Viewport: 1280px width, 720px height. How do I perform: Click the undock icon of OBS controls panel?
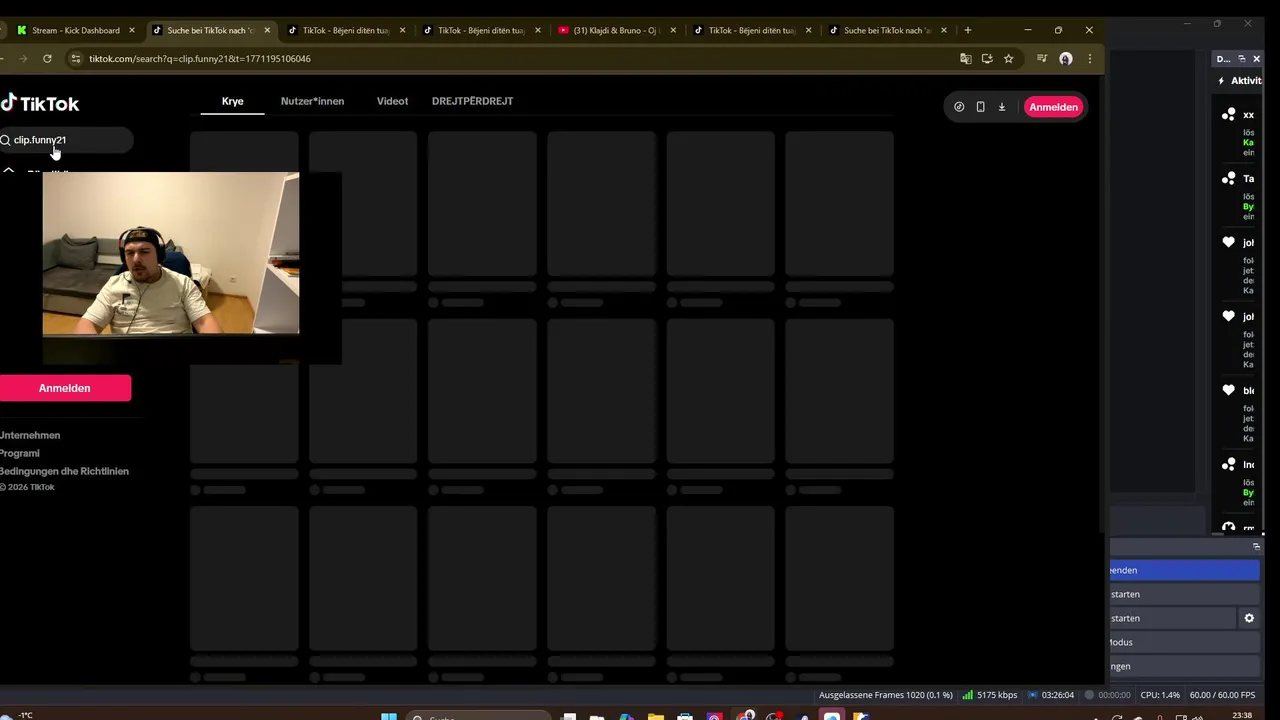tap(1256, 546)
